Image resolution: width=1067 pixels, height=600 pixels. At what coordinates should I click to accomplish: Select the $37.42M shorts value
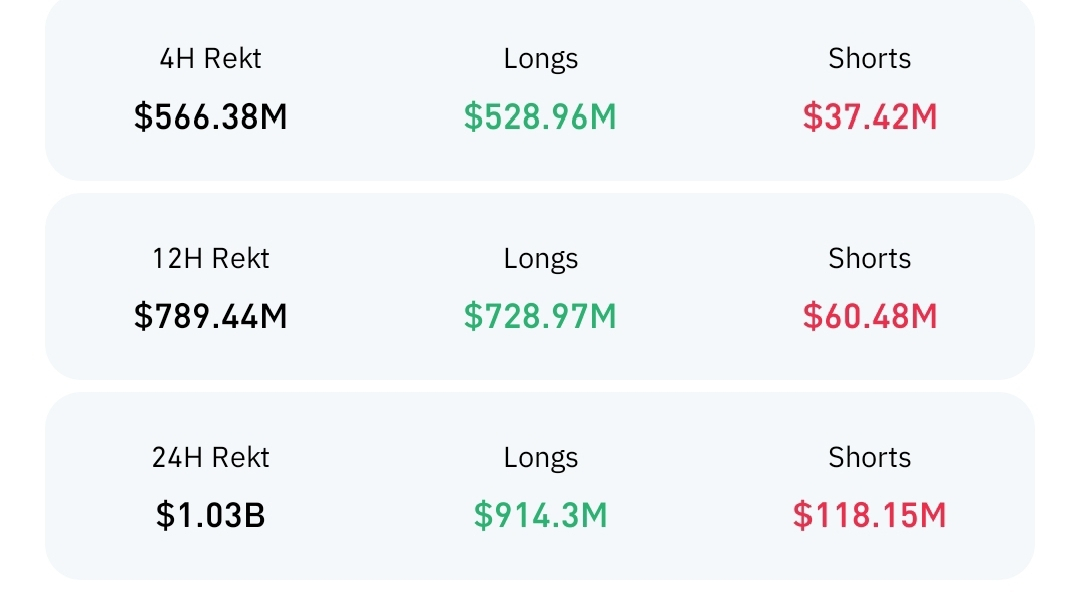pyautogui.click(x=869, y=117)
